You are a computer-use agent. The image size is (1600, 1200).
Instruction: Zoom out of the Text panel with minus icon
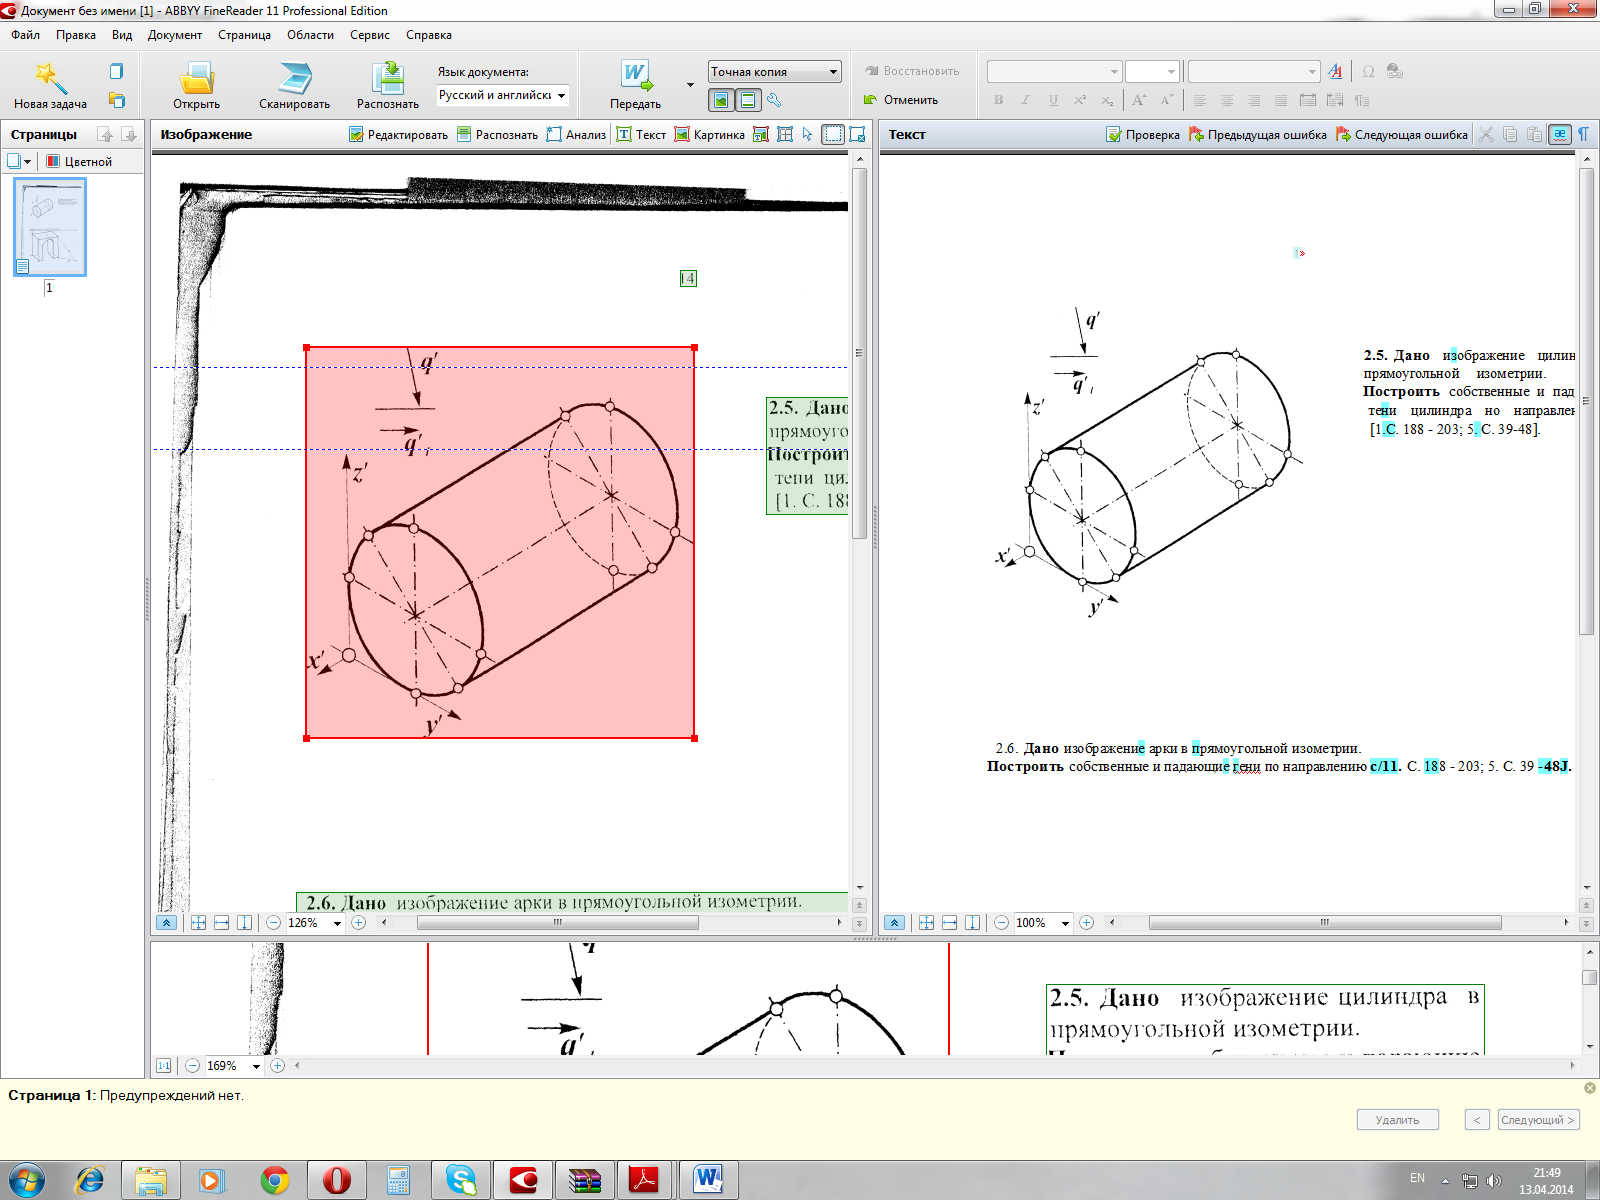1001,923
